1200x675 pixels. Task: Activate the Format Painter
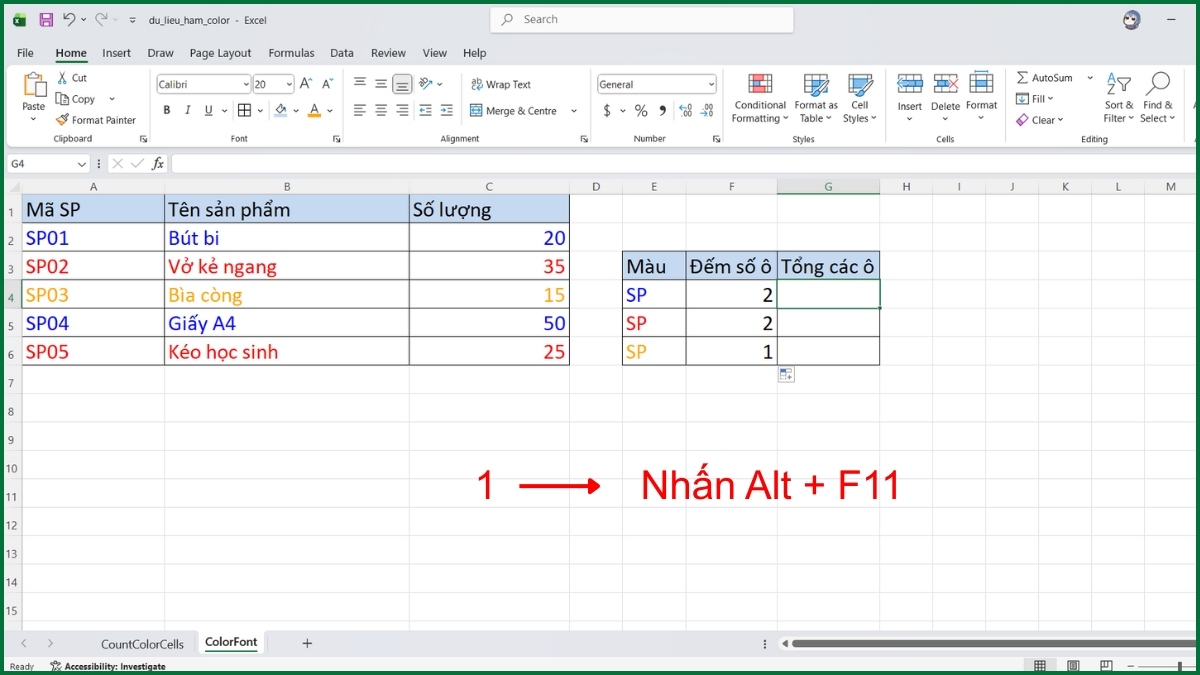96,119
